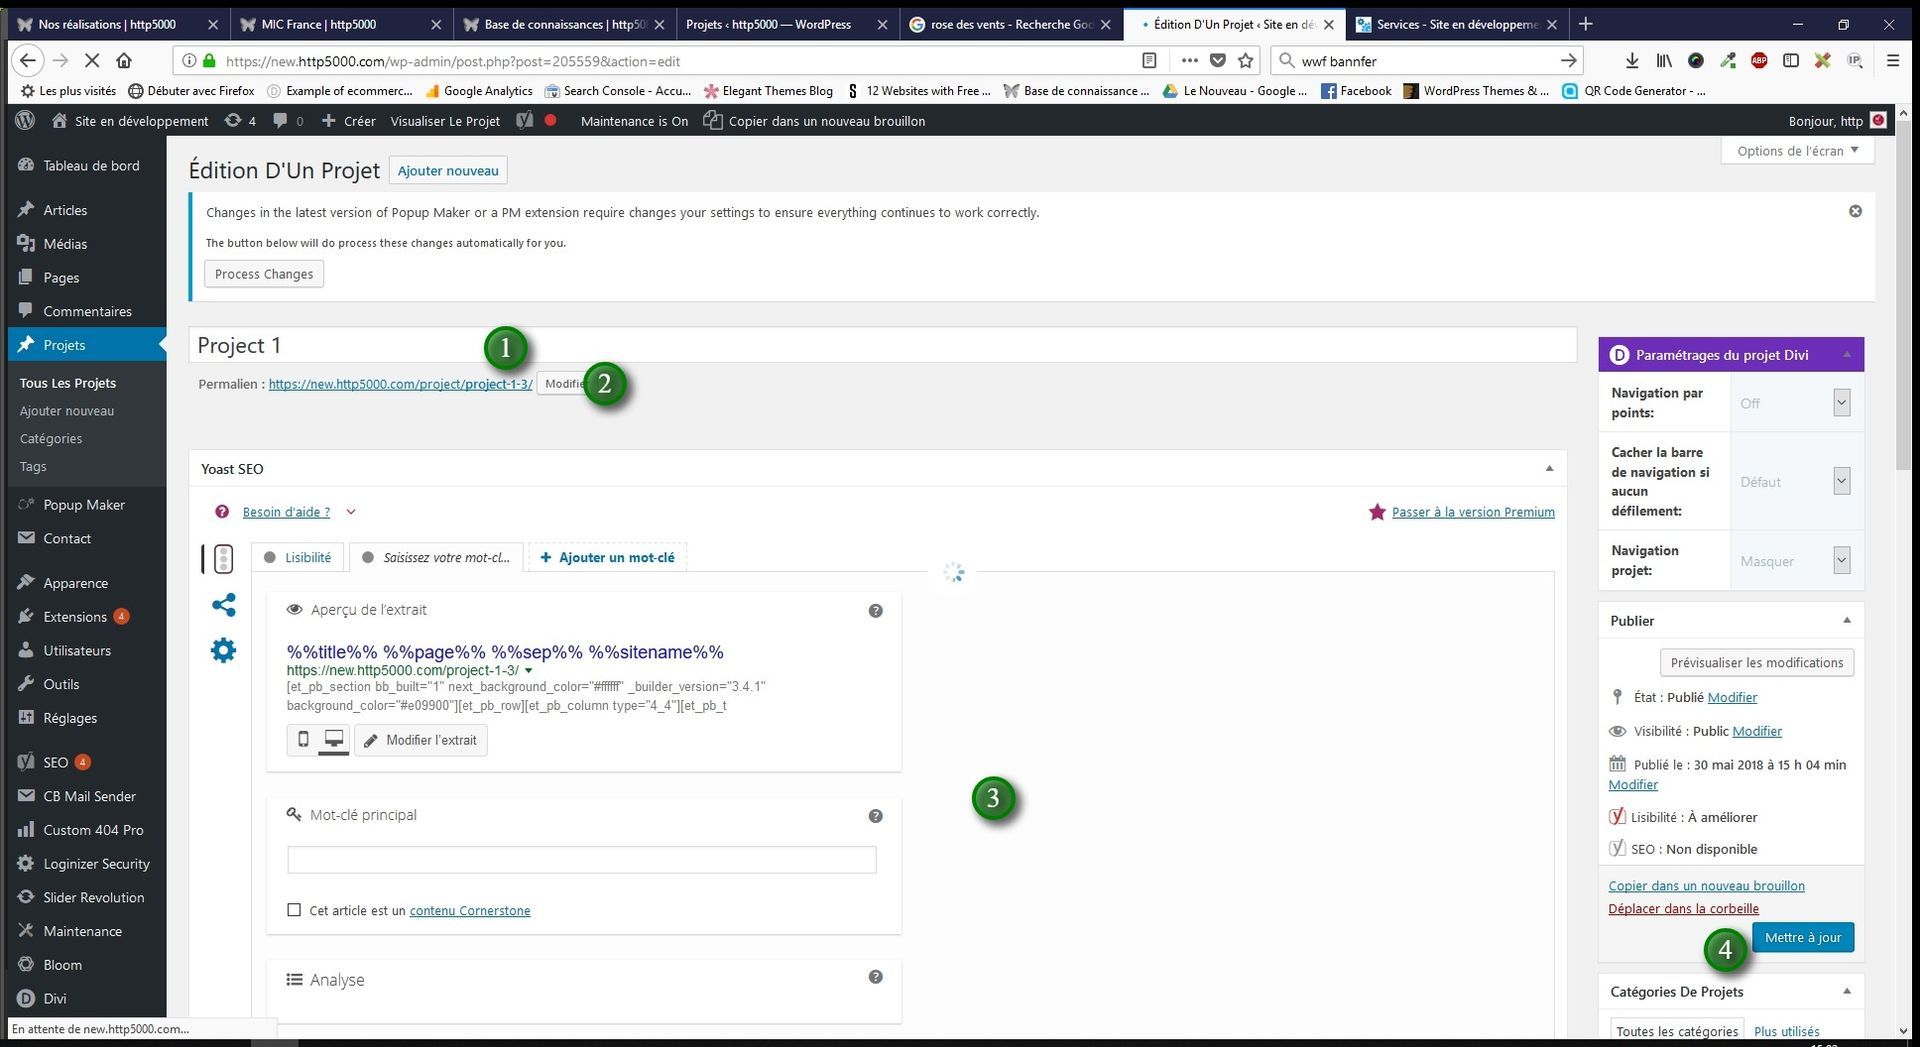
Task: Collapse the Publier metabox
Action: (1847, 621)
